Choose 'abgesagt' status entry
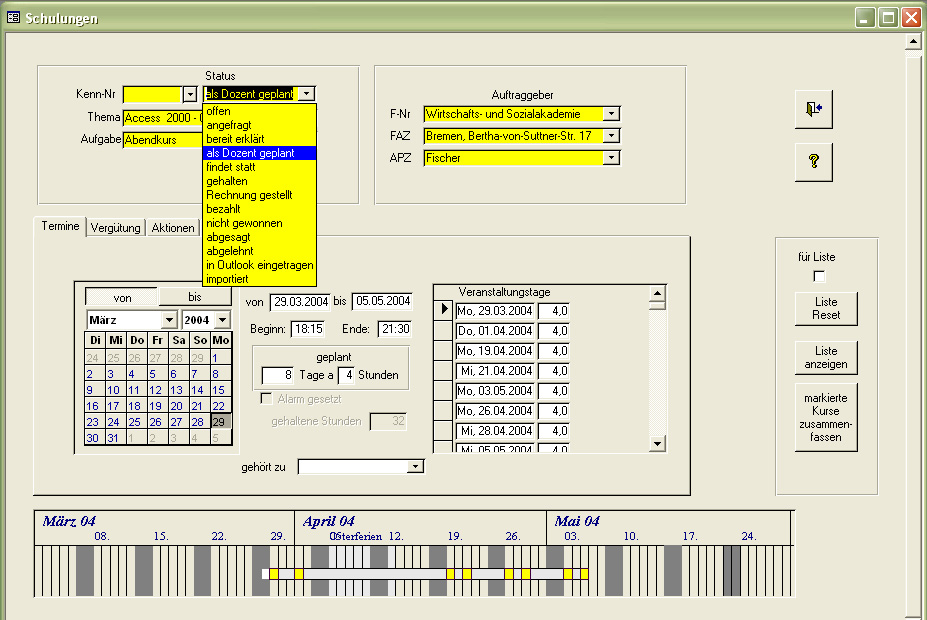927x620 pixels. click(x=260, y=237)
